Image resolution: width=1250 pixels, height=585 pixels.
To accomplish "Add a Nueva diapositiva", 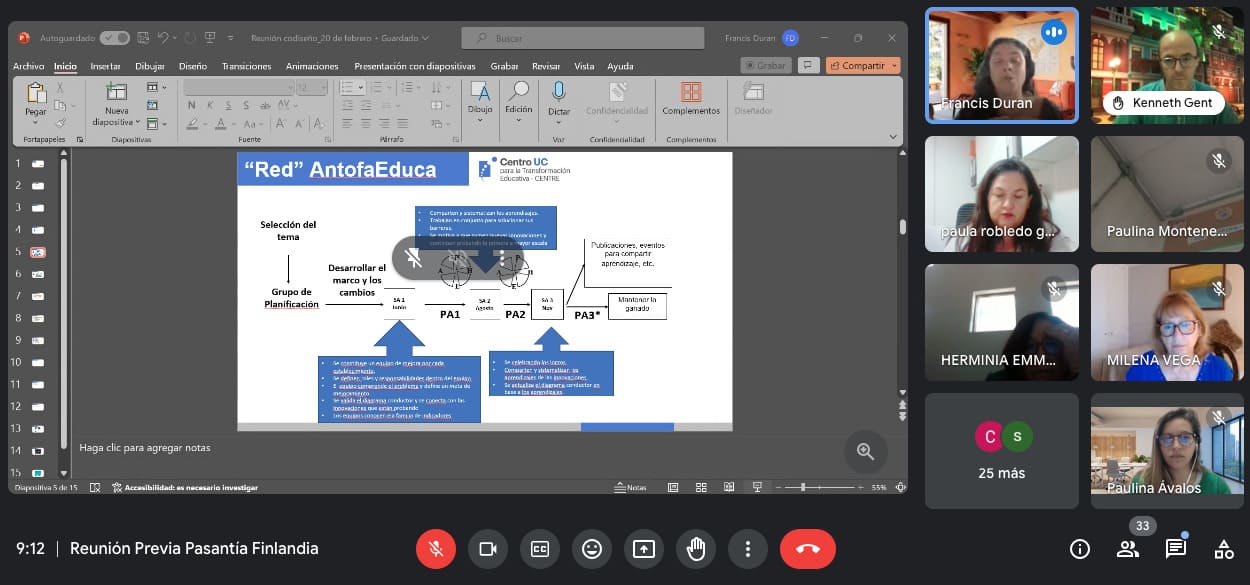I will tap(116, 103).
